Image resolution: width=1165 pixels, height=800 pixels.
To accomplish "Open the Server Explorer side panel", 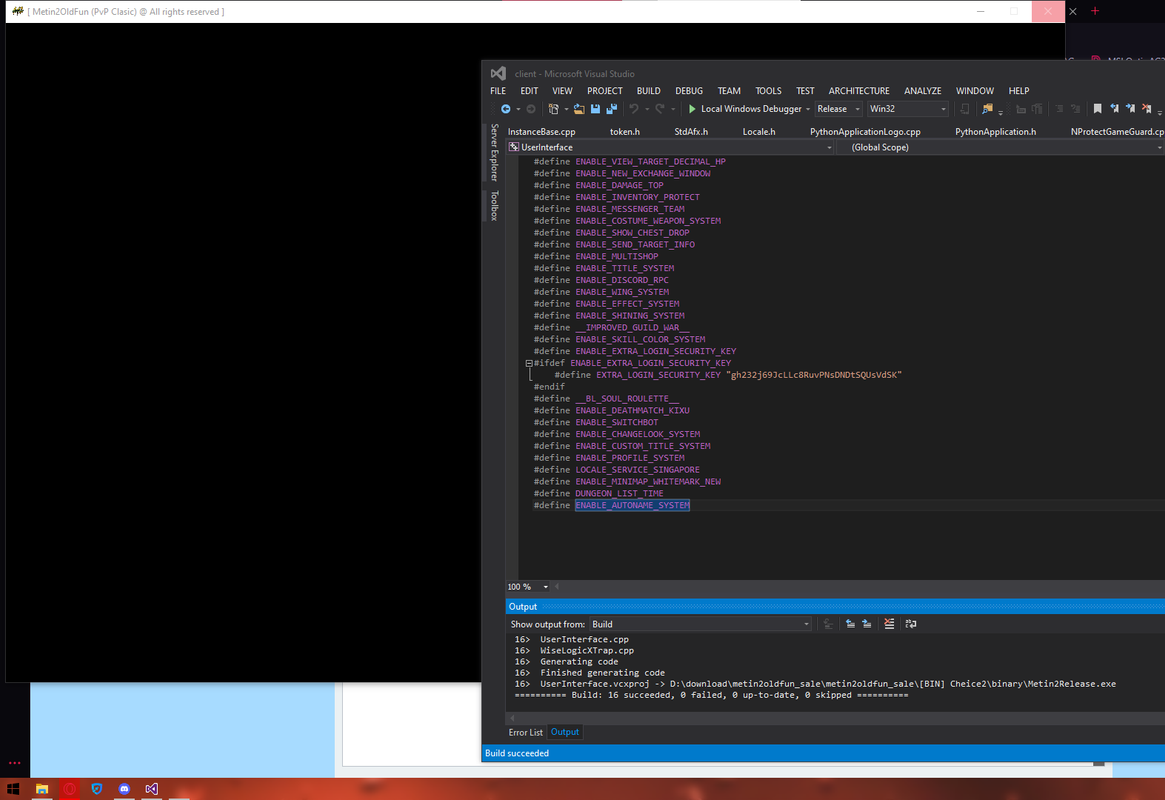I will tap(494, 152).
